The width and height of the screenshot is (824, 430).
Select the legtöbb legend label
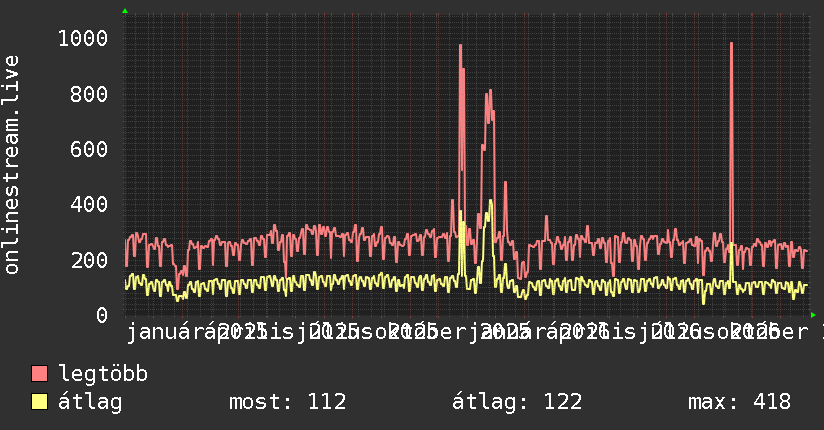(103, 374)
